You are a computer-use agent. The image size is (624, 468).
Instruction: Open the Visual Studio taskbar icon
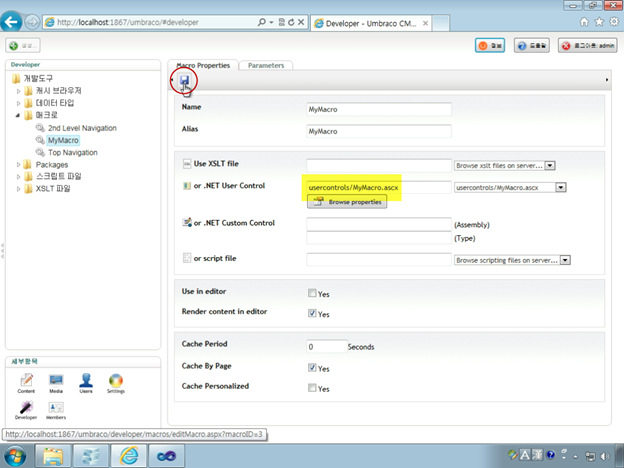[x=166, y=456]
